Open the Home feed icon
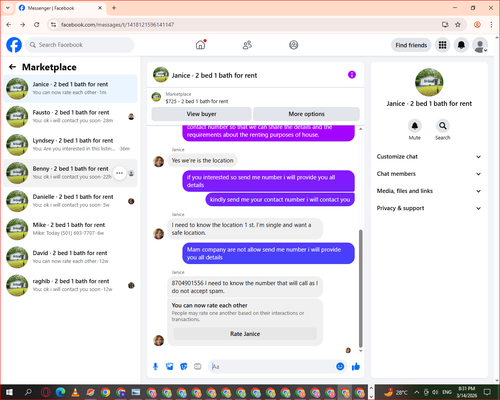Viewport: 500px width, 400px height. (200, 45)
